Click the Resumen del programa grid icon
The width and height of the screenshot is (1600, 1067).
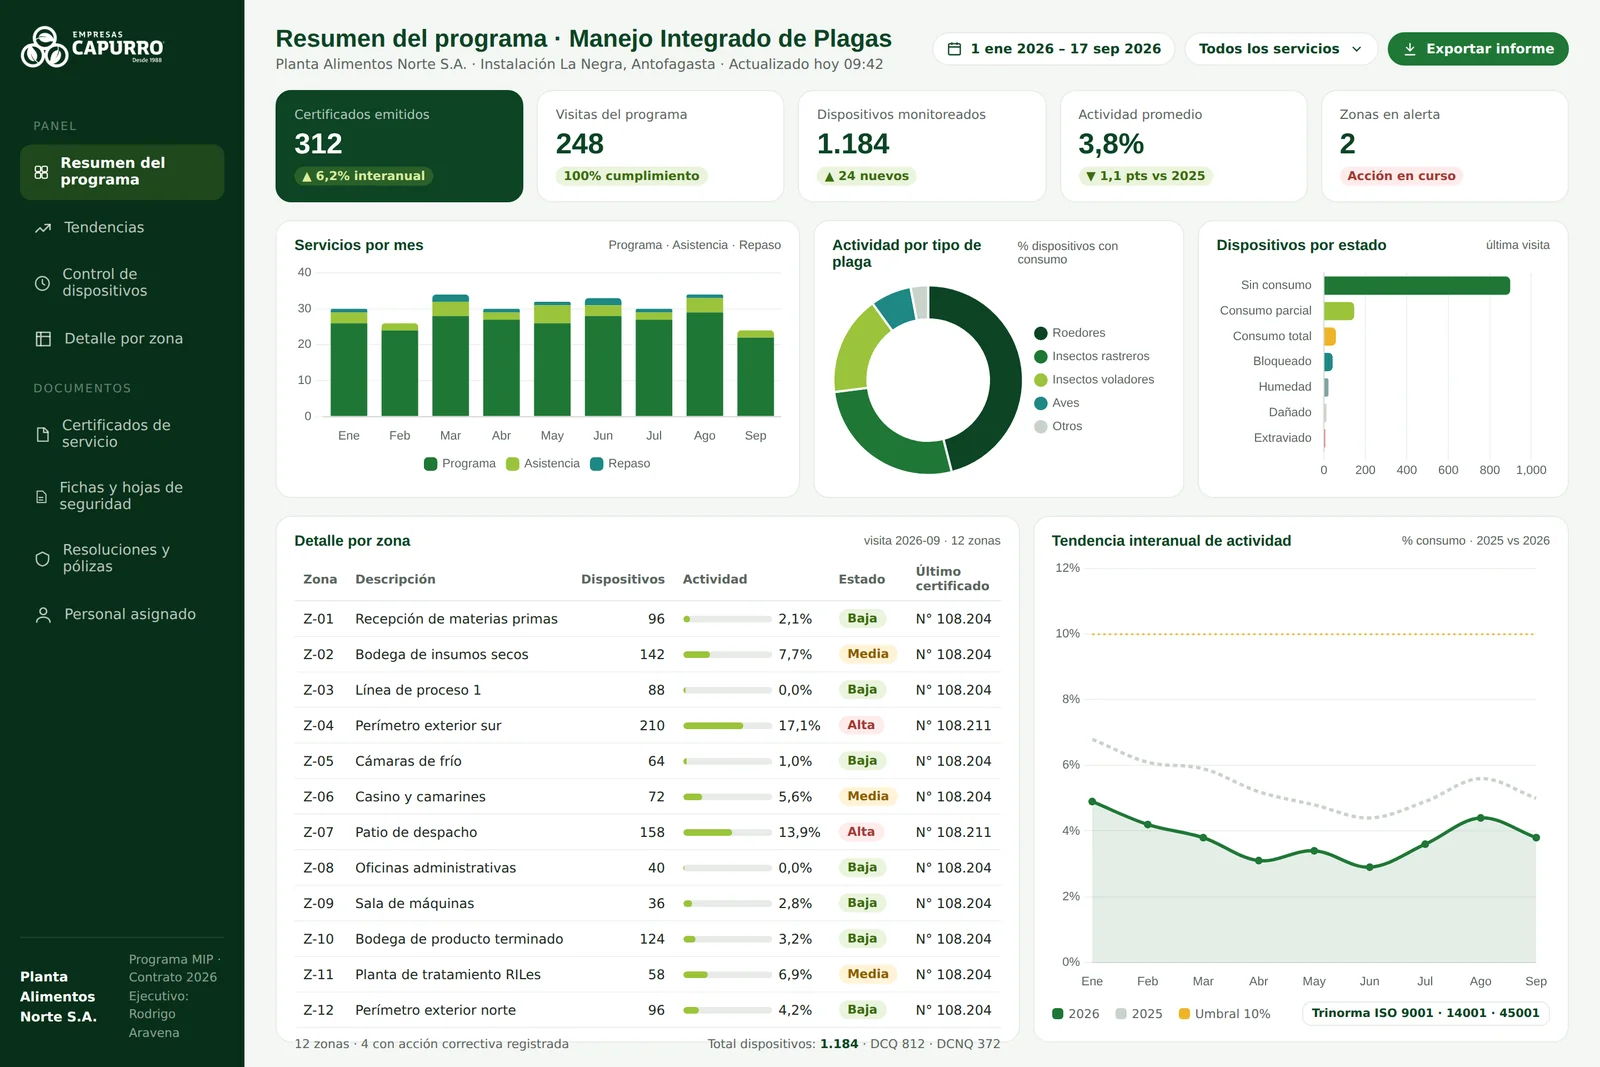[41, 172]
